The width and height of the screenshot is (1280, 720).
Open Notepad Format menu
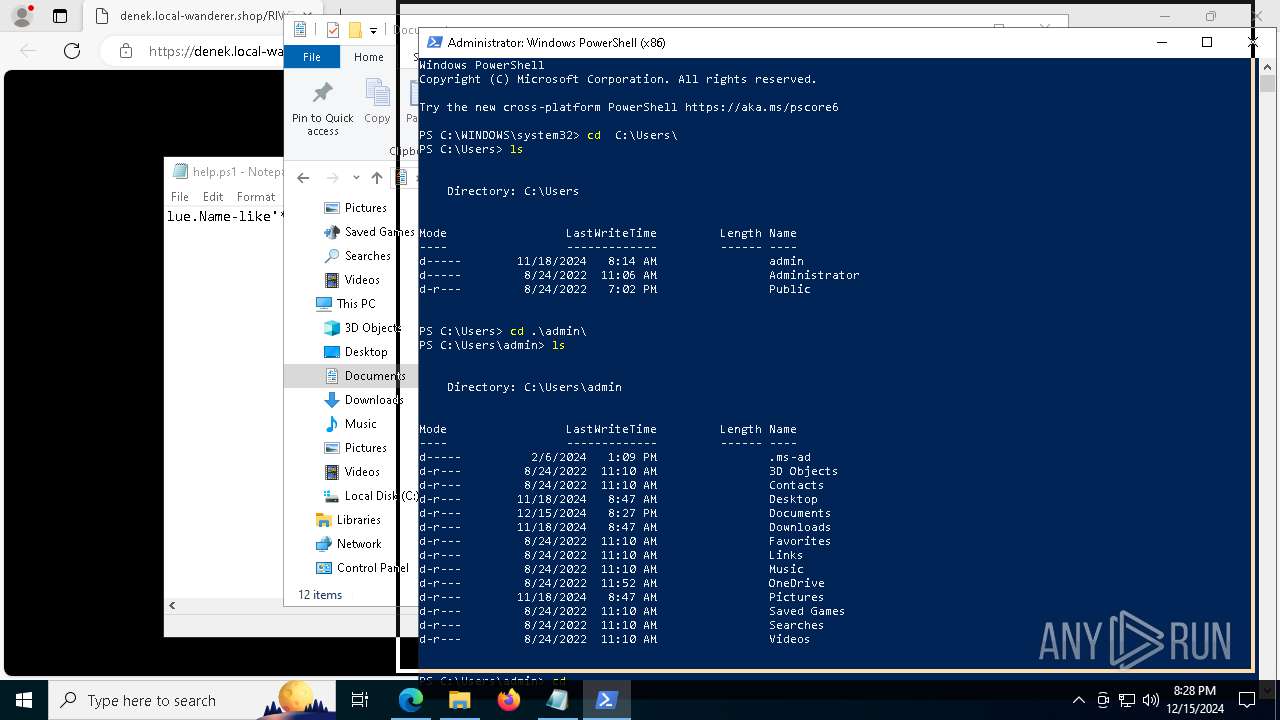pyautogui.click(x=256, y=197)
